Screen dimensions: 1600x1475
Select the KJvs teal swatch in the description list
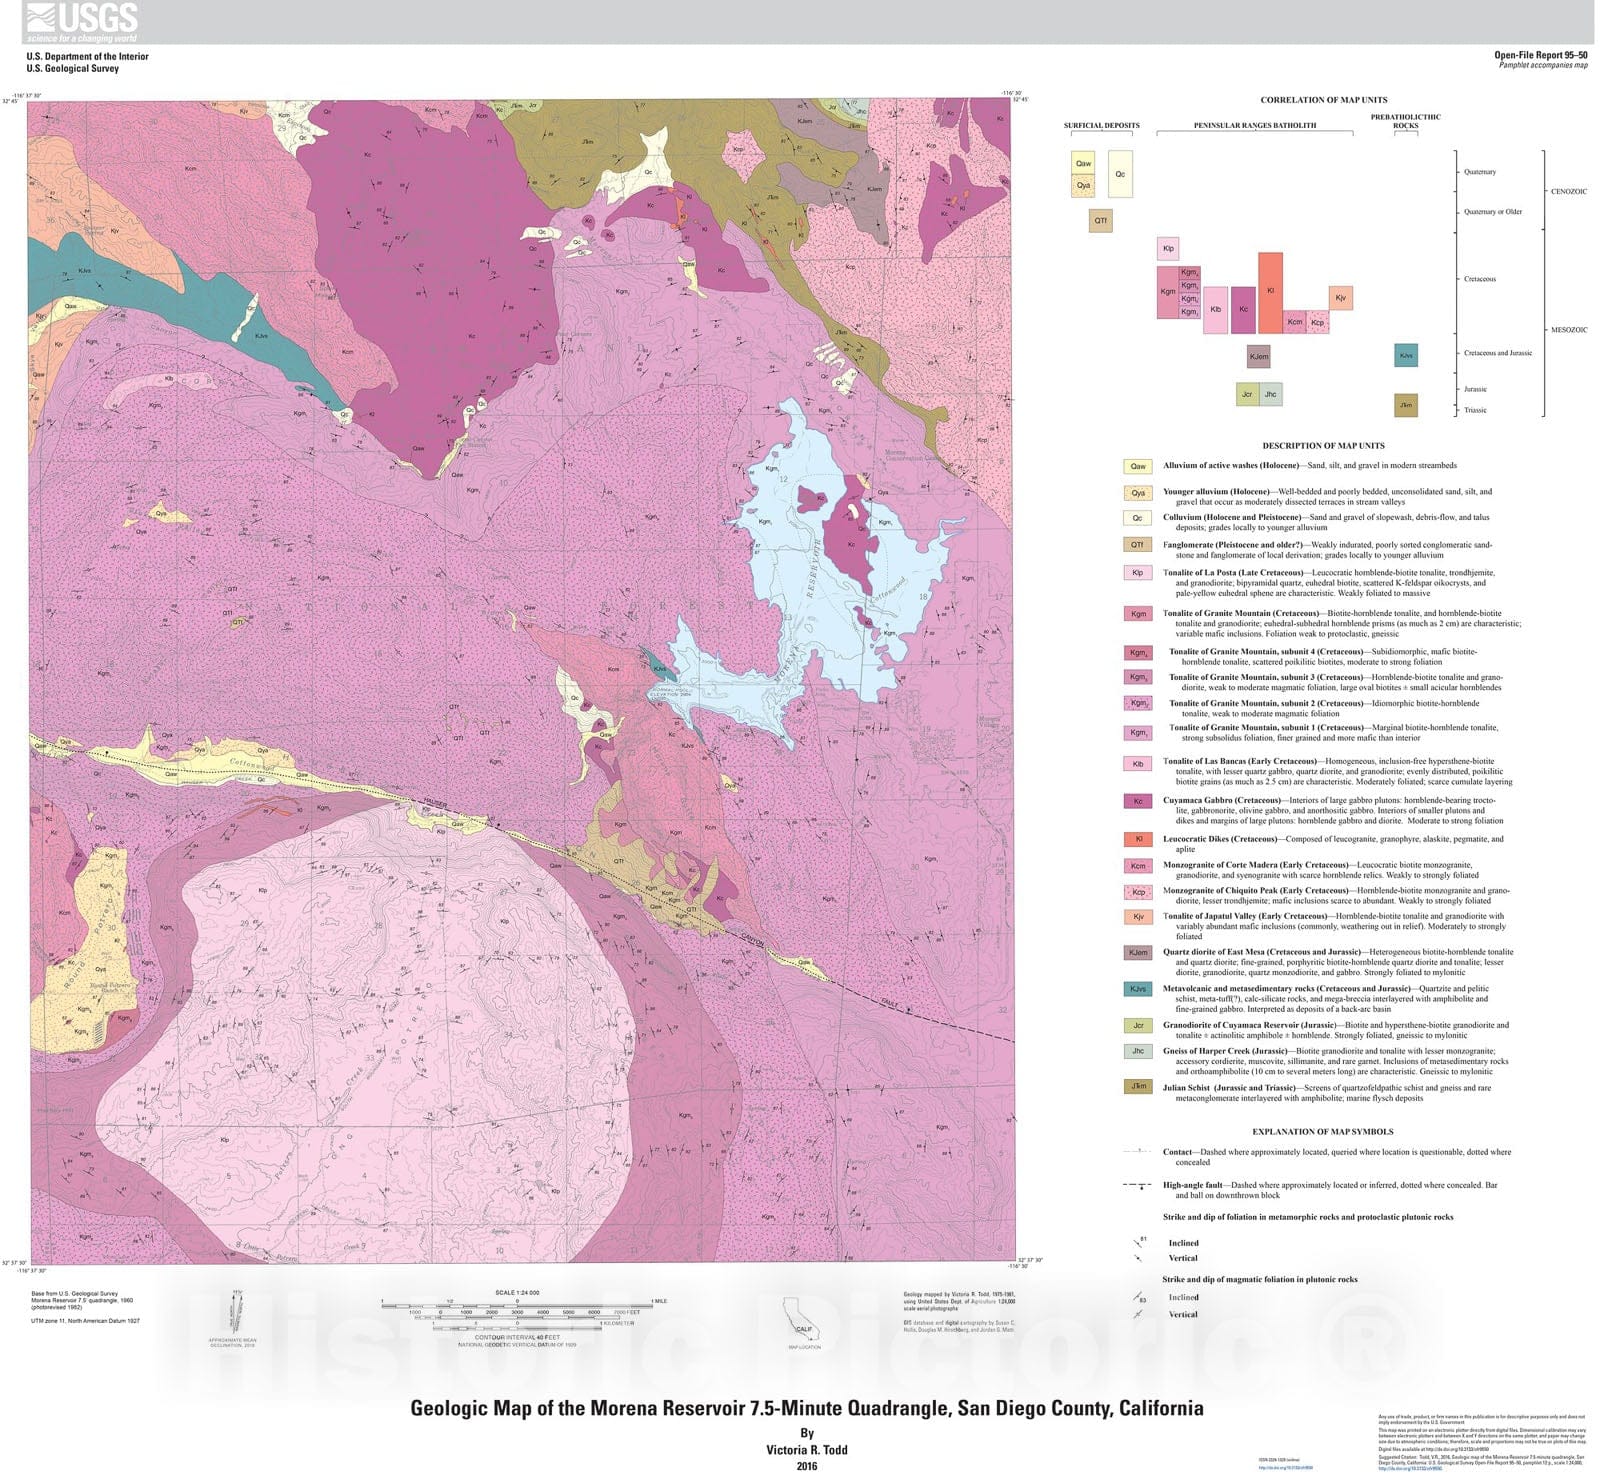pos(1138,989)
